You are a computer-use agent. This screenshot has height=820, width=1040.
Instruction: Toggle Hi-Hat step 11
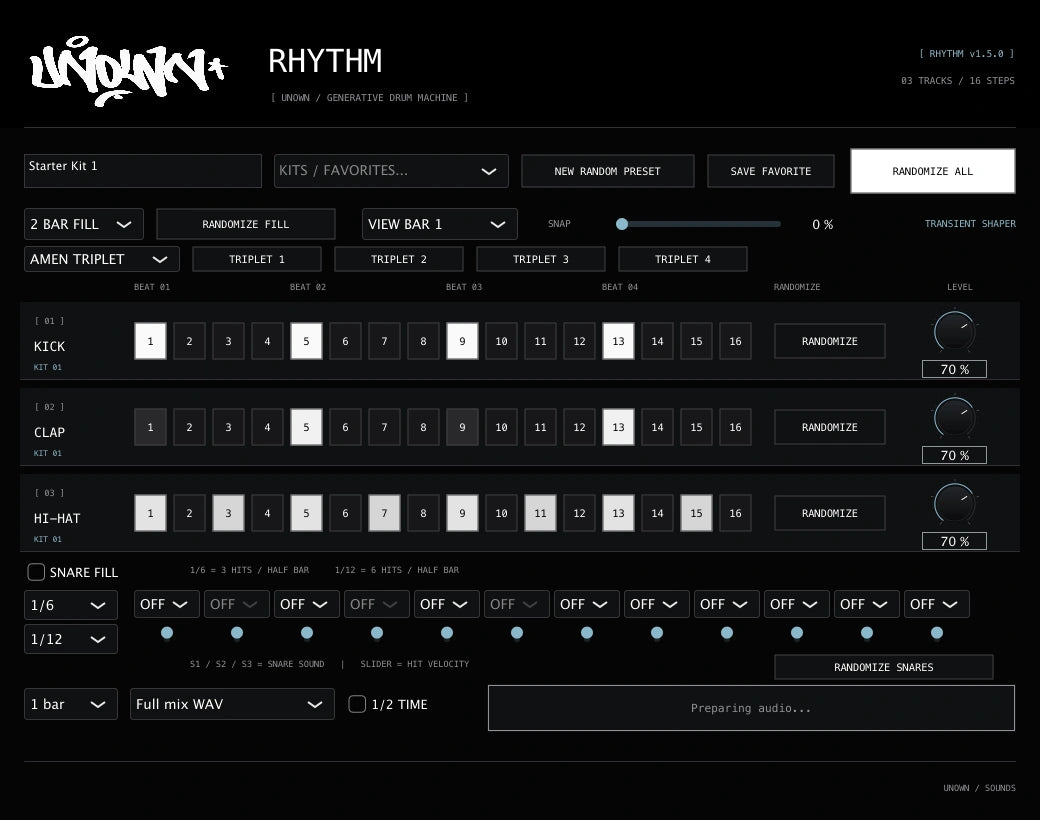541,513
